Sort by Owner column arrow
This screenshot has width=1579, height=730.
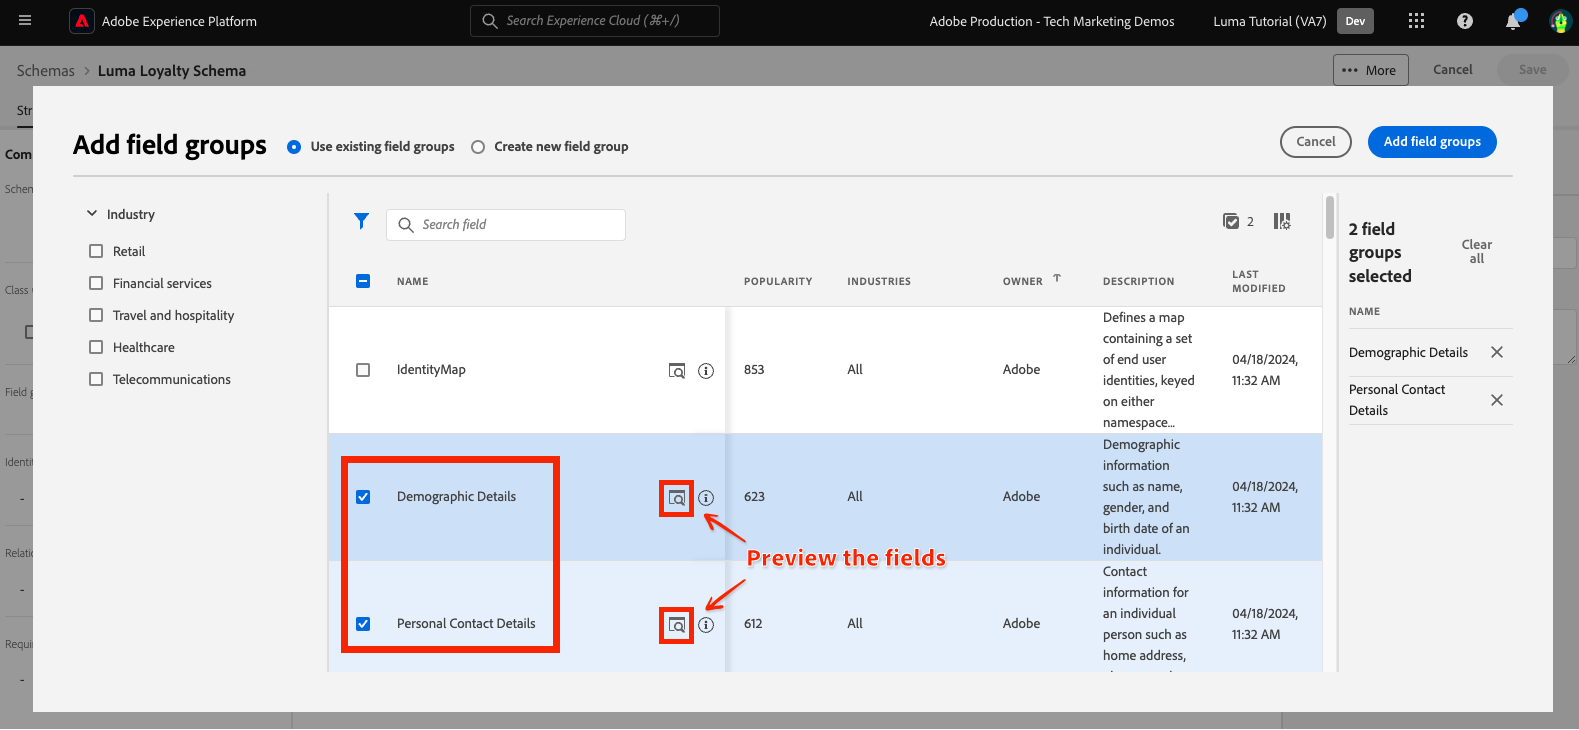pyautogui.click(x=1057, y=279)
